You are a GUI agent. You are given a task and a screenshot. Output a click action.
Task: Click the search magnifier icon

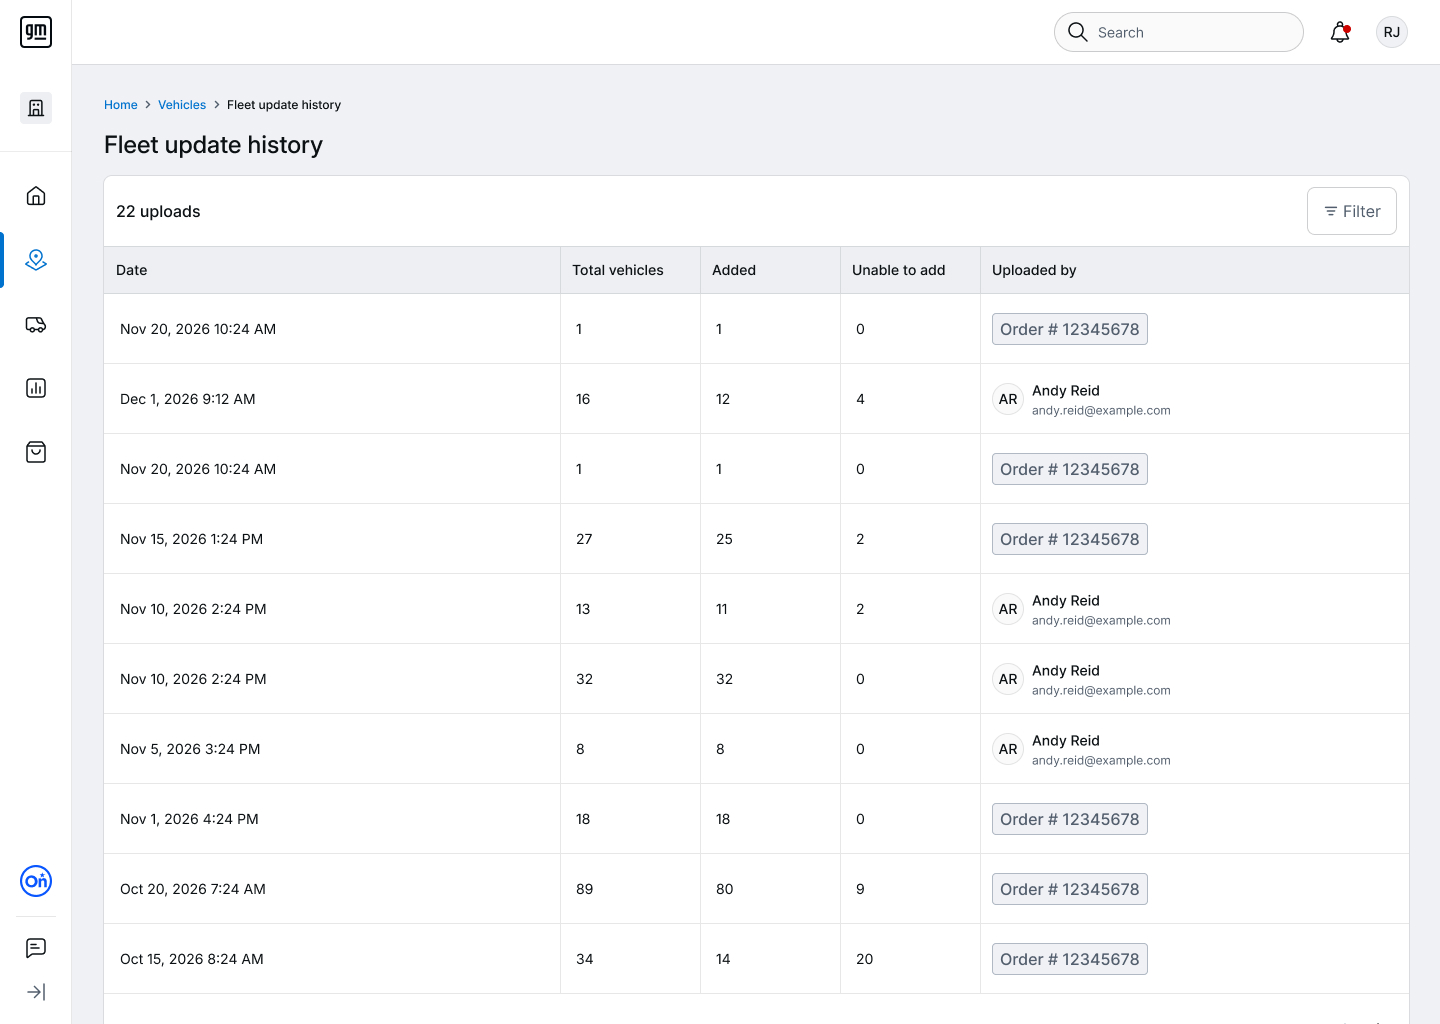pyautogui.click(x=1077, y=32)
